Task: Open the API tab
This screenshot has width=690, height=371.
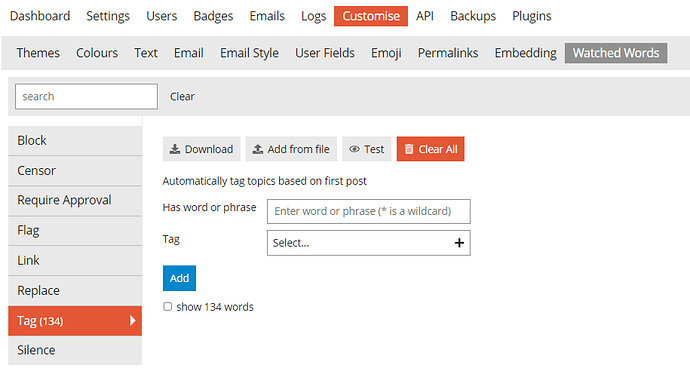Action: [425, 16]
